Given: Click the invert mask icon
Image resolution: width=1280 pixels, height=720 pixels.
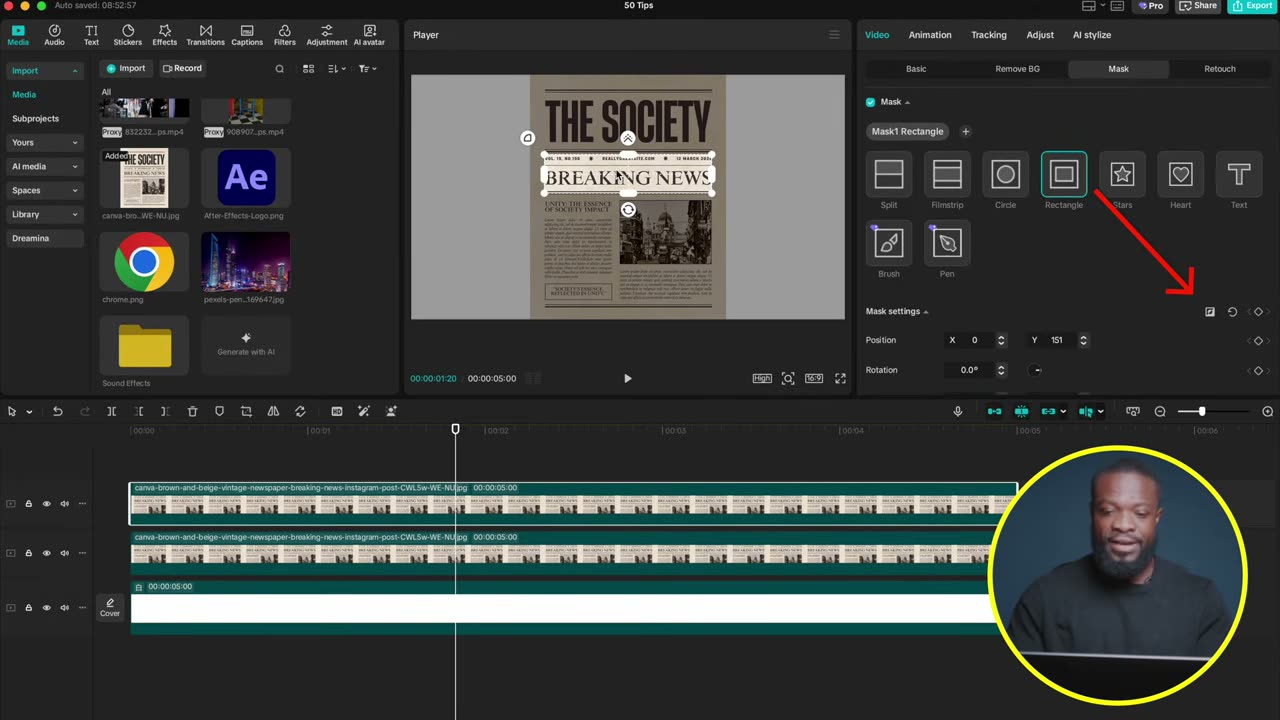Looking at the screenshot, I should pos(1210,312).
